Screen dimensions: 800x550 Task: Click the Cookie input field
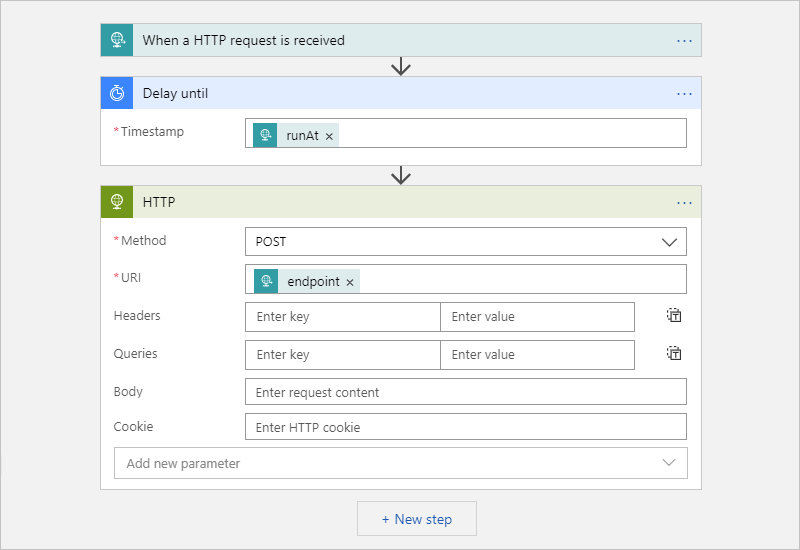pos(466,427)
